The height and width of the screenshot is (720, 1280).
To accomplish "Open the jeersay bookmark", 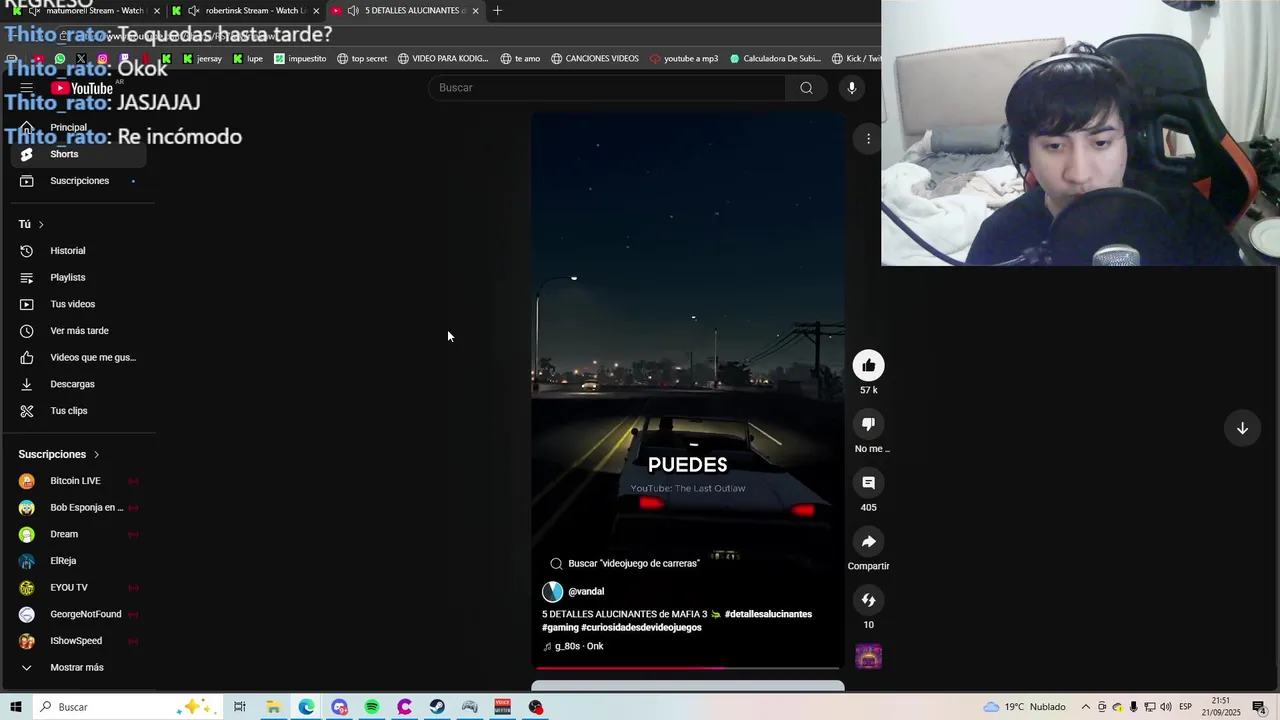I will [203, 59].
